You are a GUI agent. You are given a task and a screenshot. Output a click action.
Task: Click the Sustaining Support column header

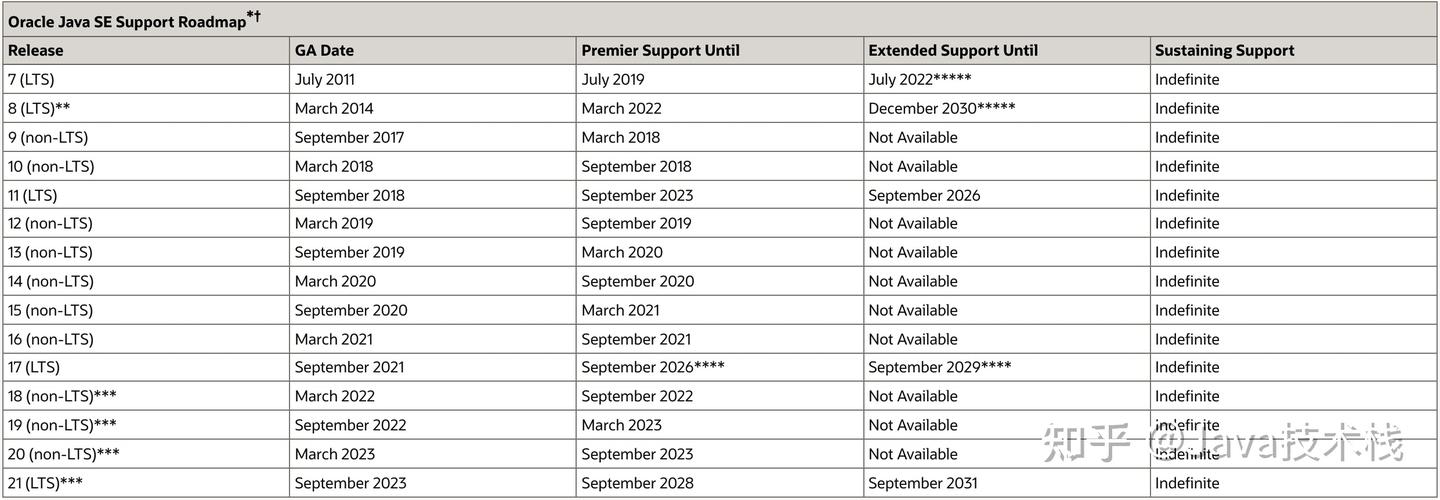(1224, 50)
